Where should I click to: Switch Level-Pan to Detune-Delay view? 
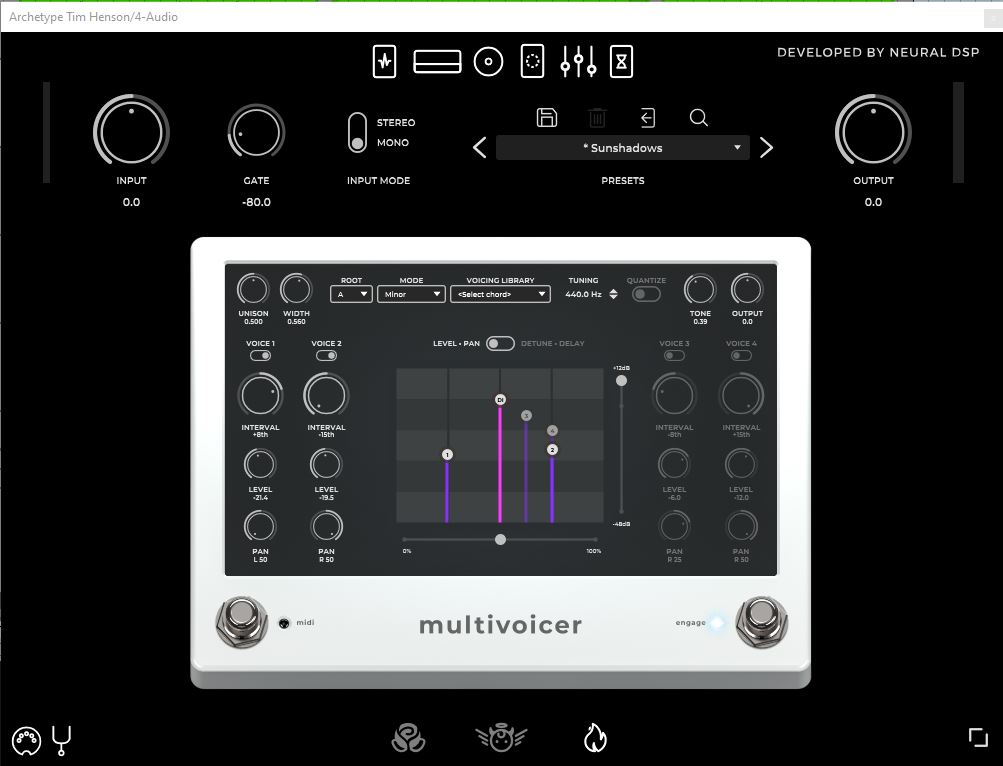[500, 344]
